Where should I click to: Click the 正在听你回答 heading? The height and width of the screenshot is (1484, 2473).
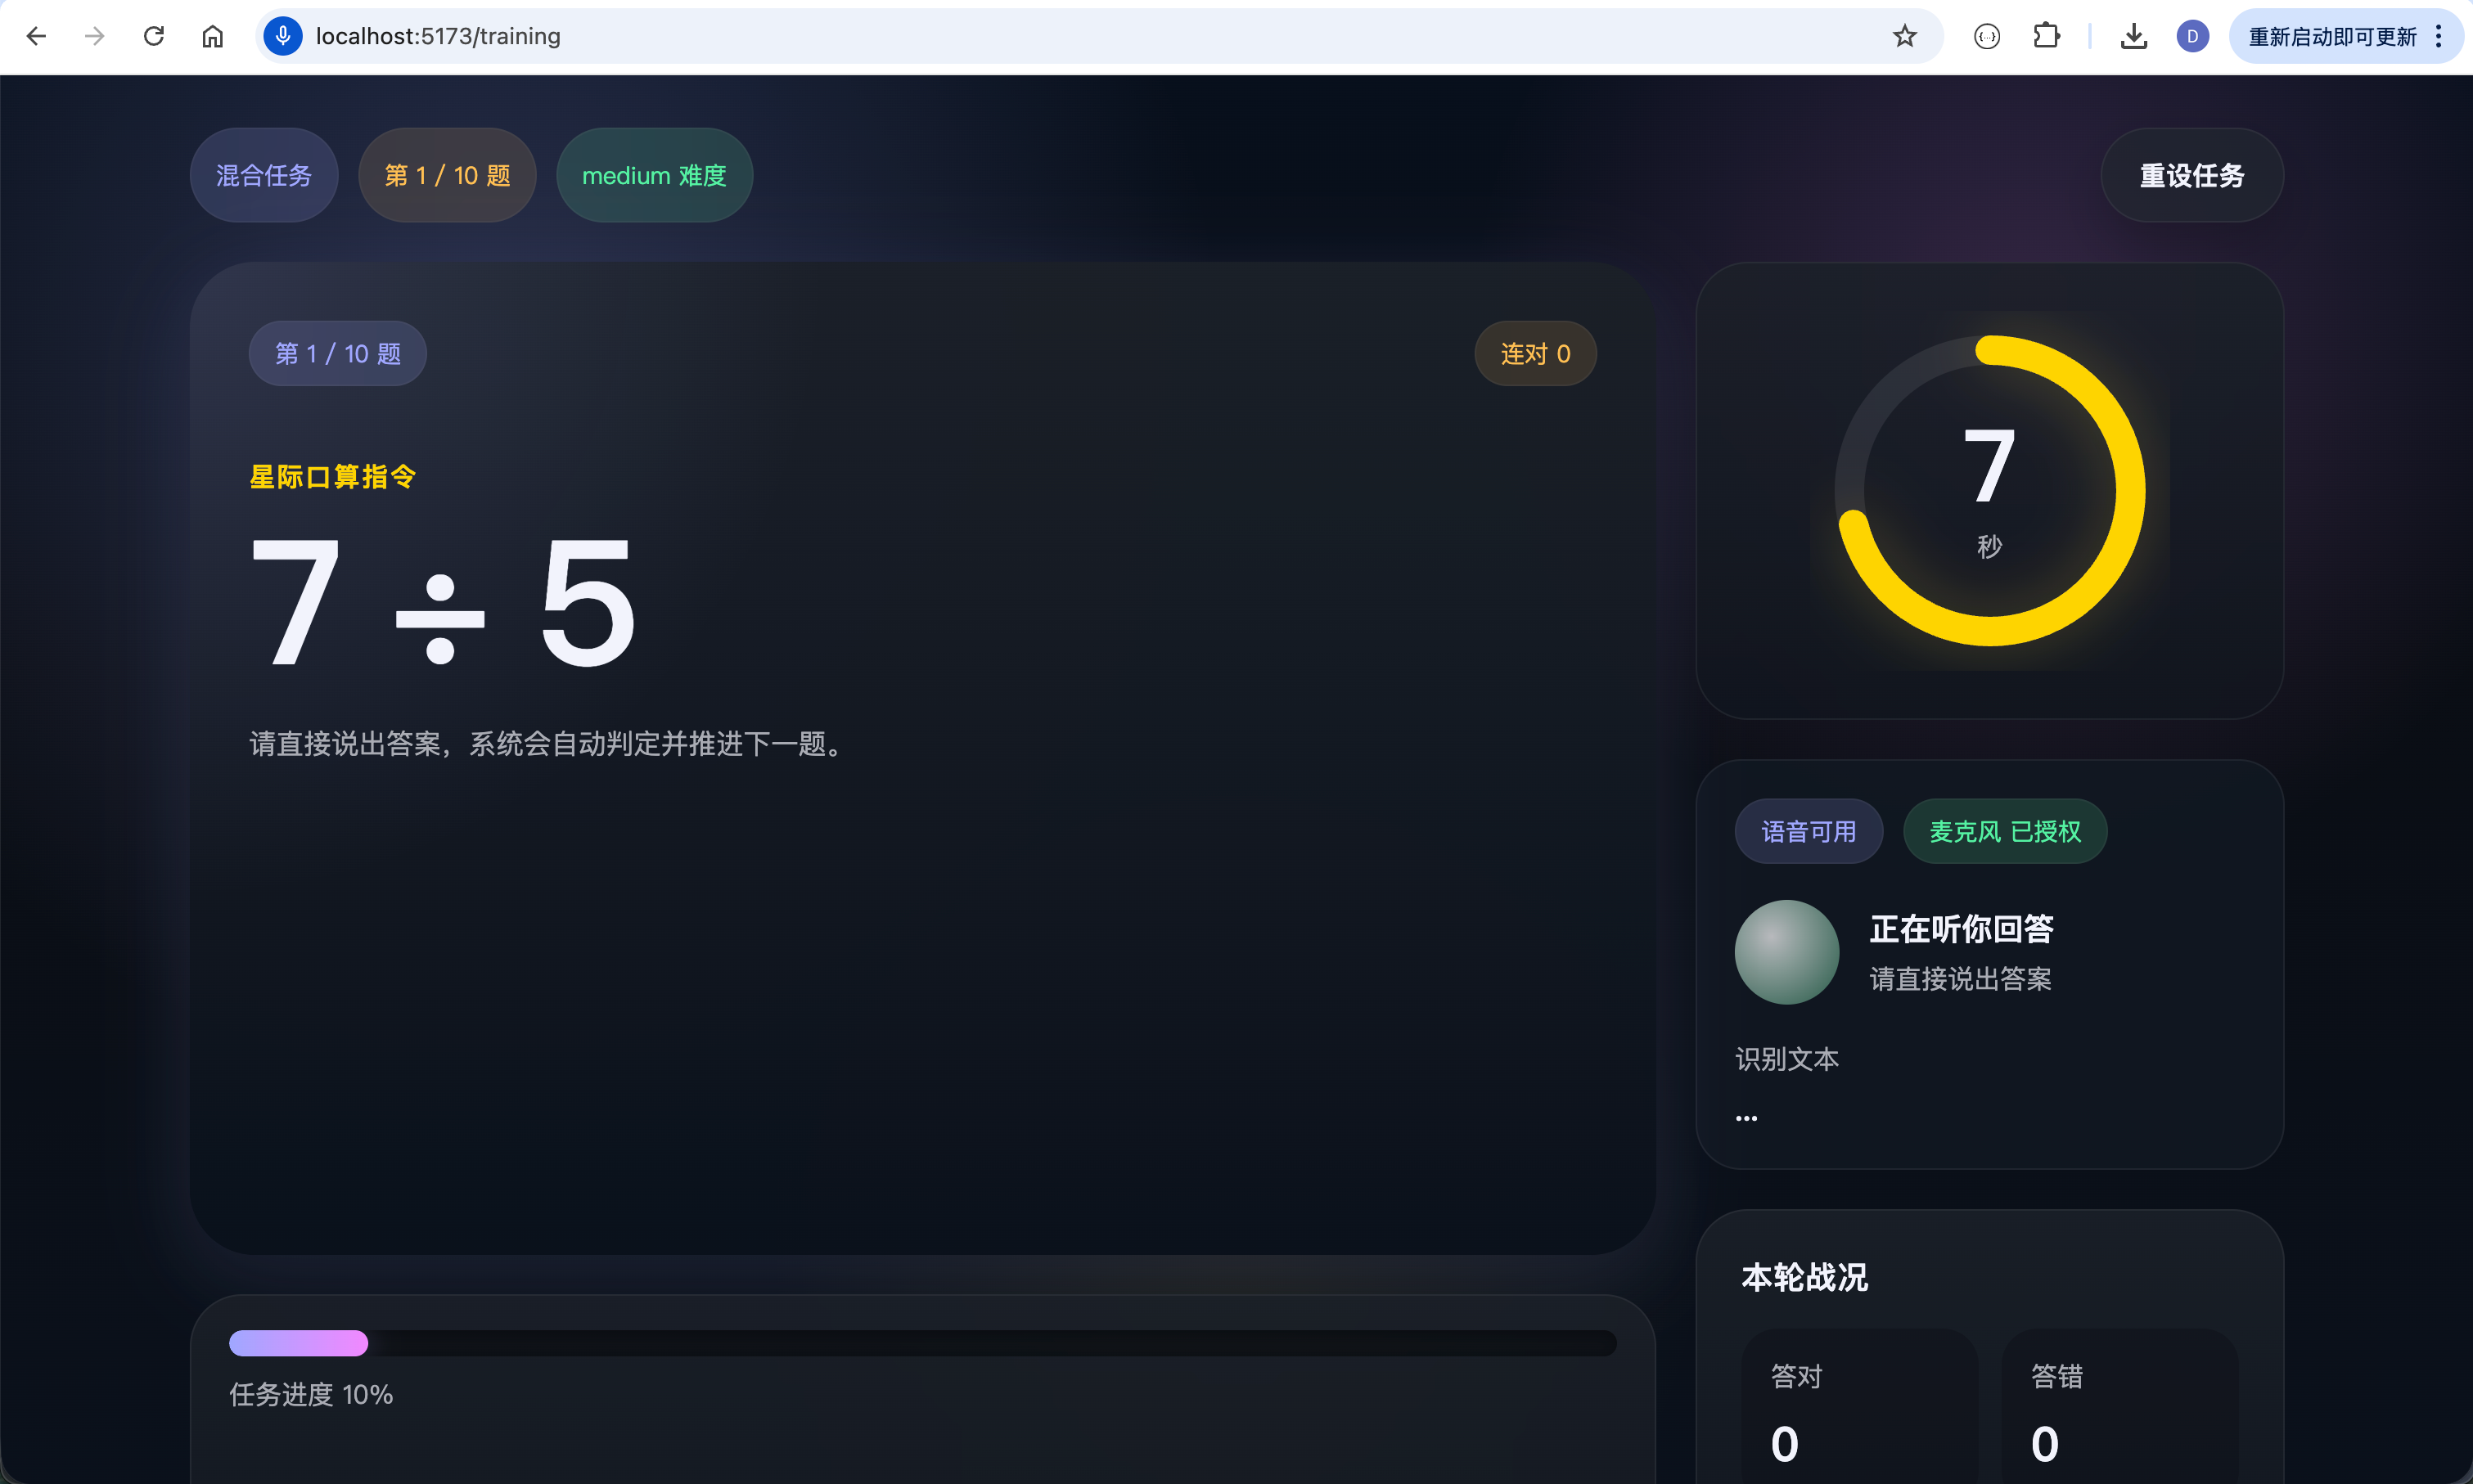click(x=1961, y=929)
